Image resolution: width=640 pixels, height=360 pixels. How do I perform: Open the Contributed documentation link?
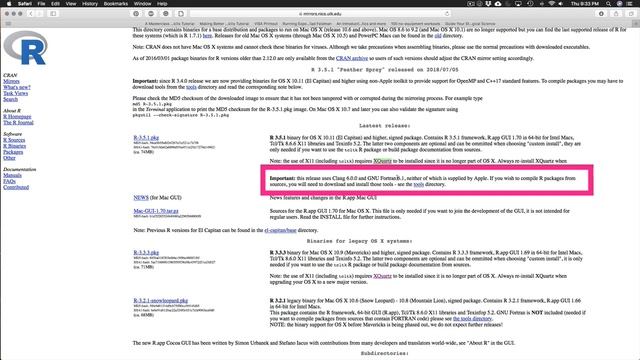(x=16, y=187)
